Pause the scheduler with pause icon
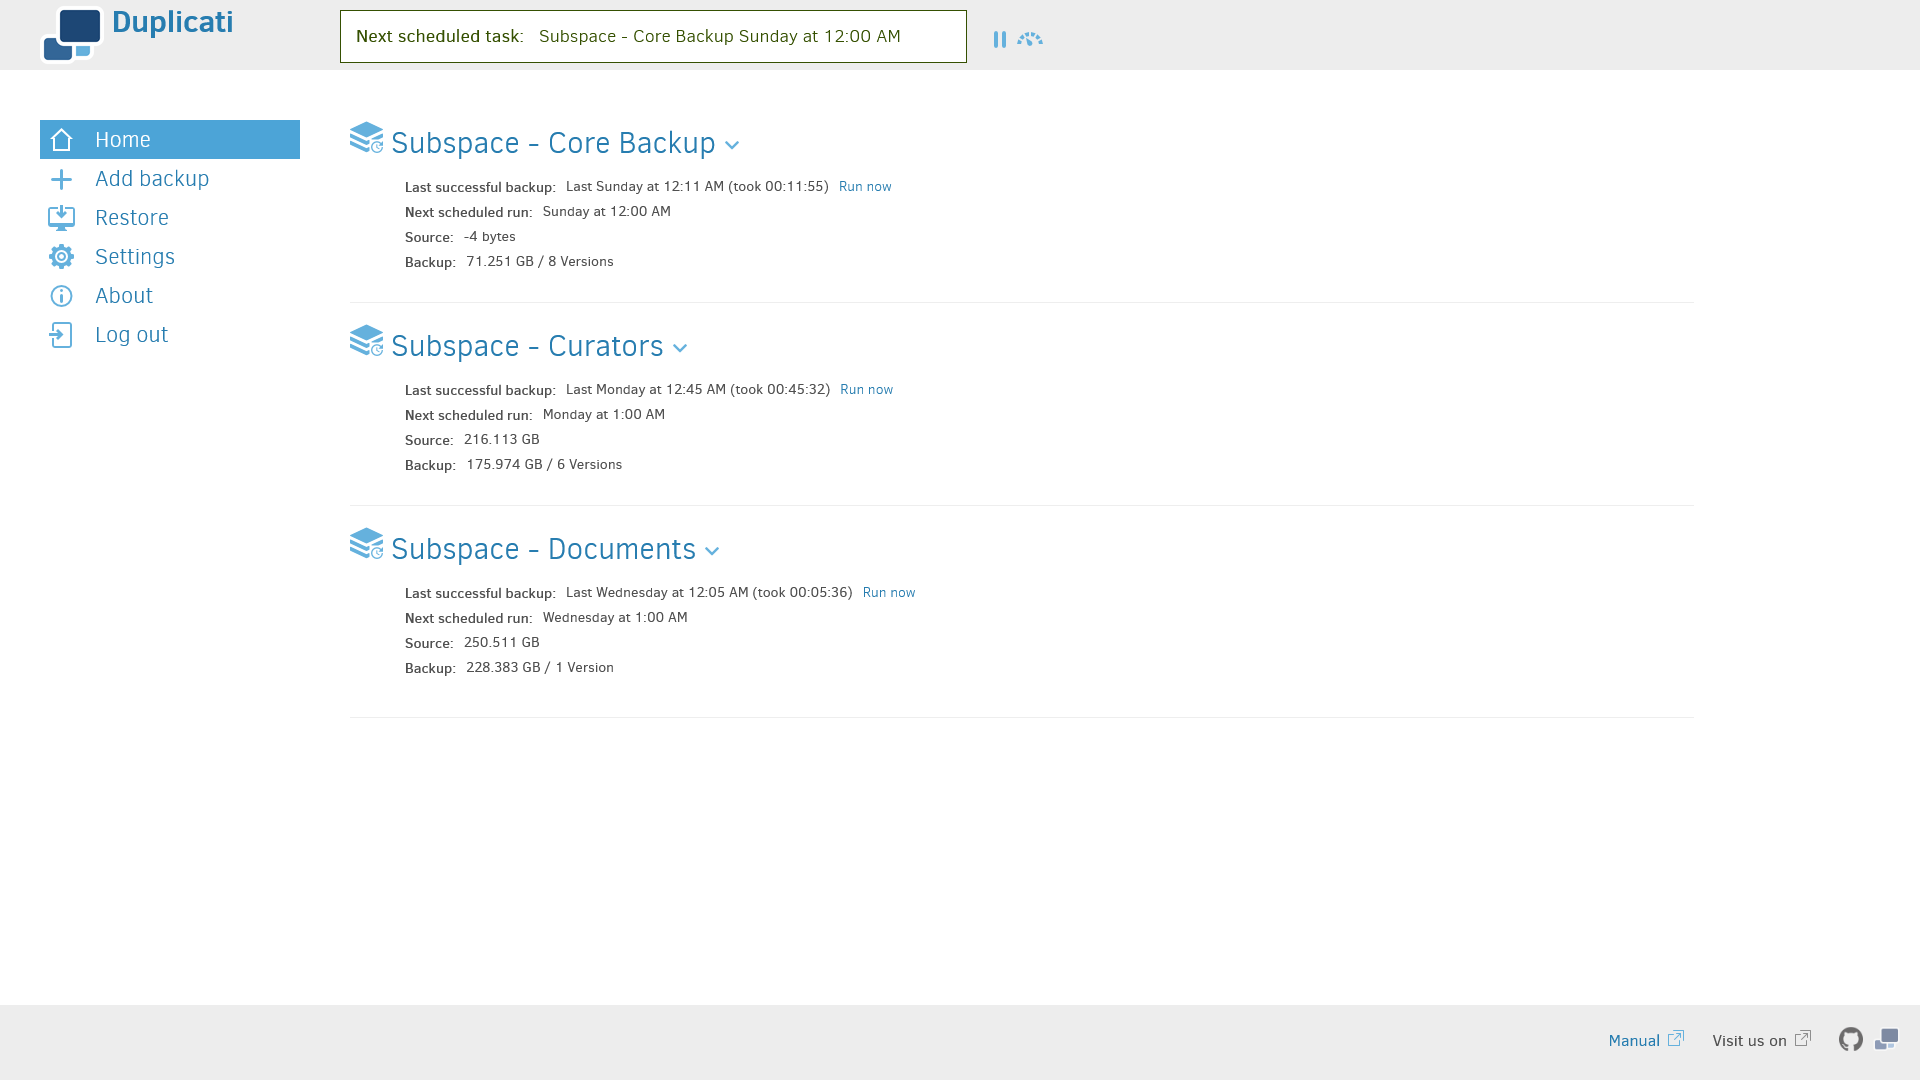The image size is (1920, 1080). pyautogui.click(x=1000, y=39)
